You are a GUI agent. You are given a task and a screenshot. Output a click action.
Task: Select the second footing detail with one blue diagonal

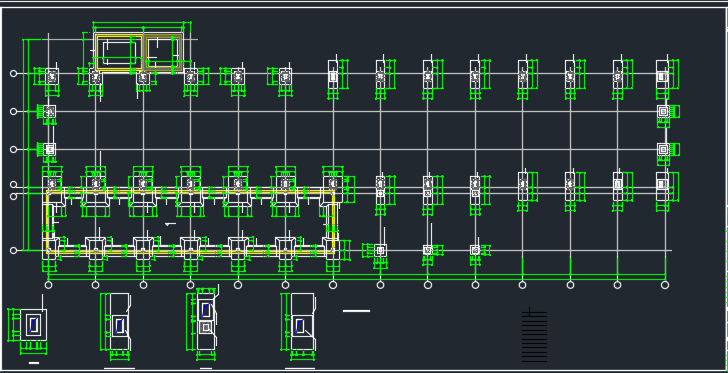pos(120,321)
